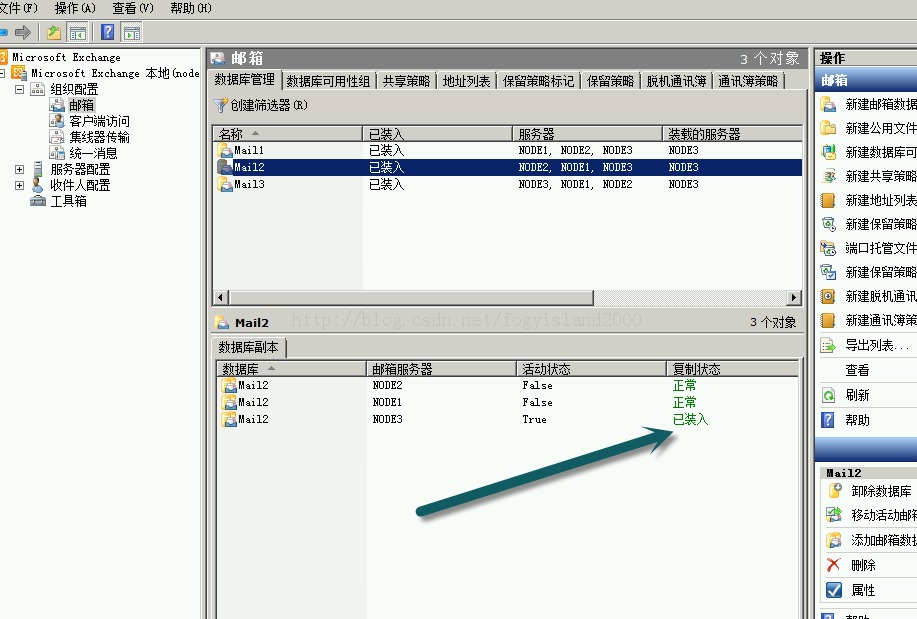The height and width of the screenshot is (619, 917).
Task: Click the 收件人配置 person icon
Action: (37, 185)
